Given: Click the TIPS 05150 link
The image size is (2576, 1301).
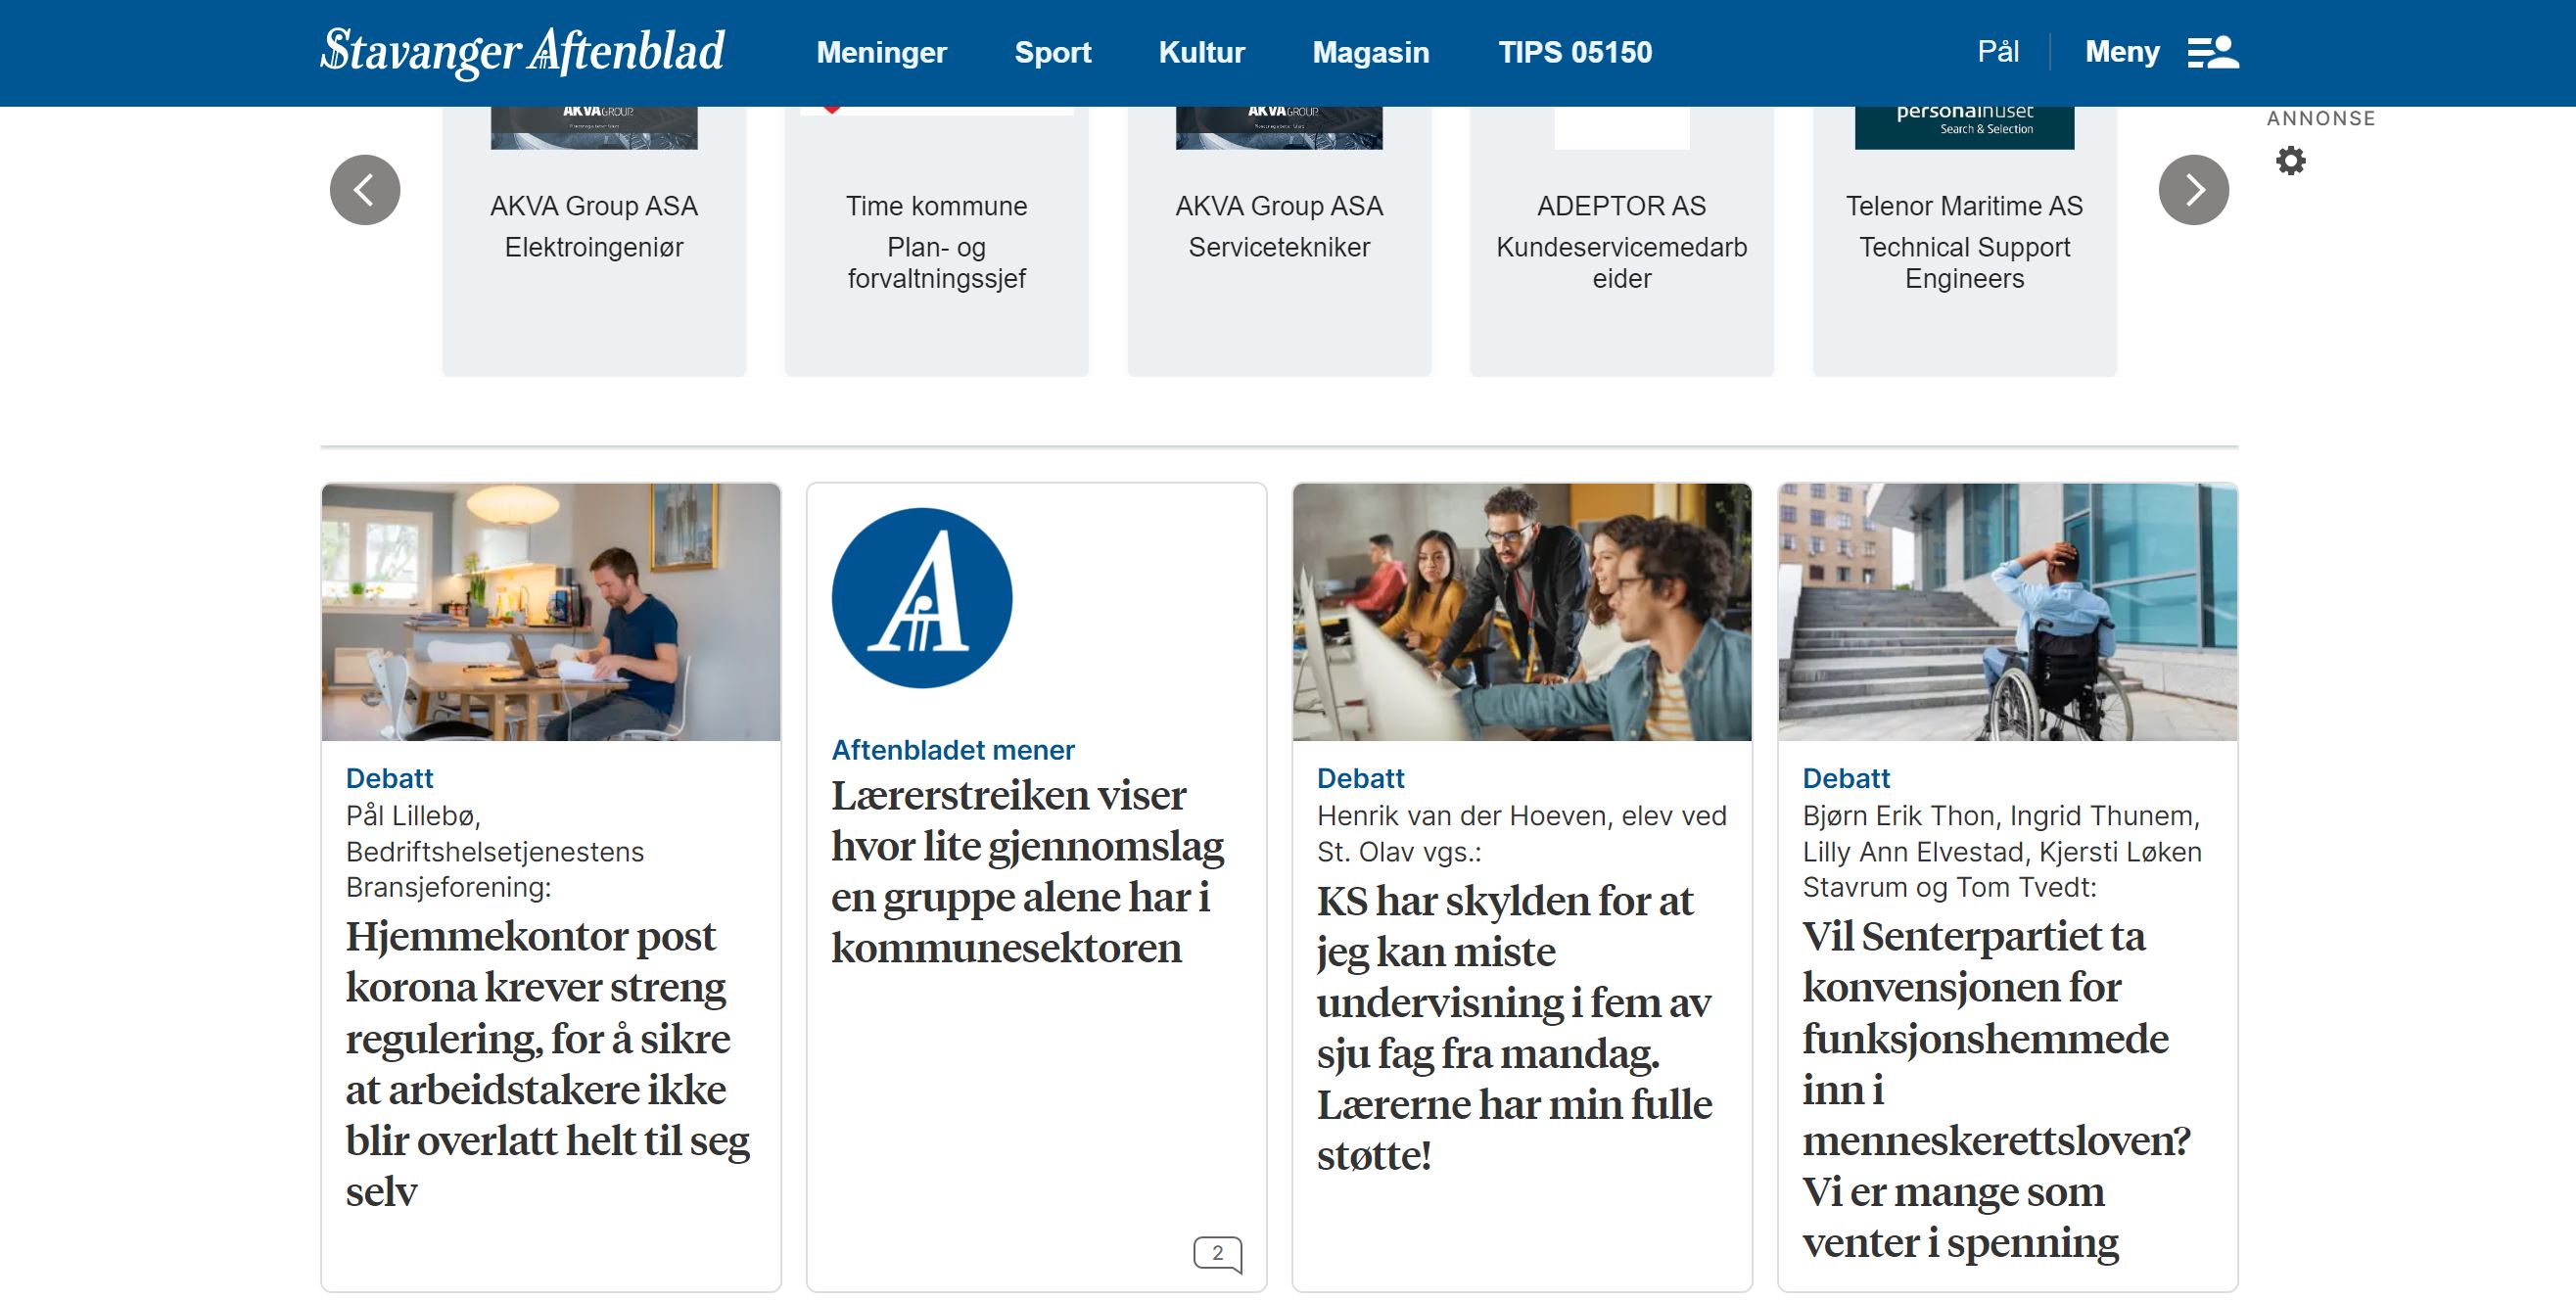Looking at the screenshot, I should click(x=1574, y=52).
